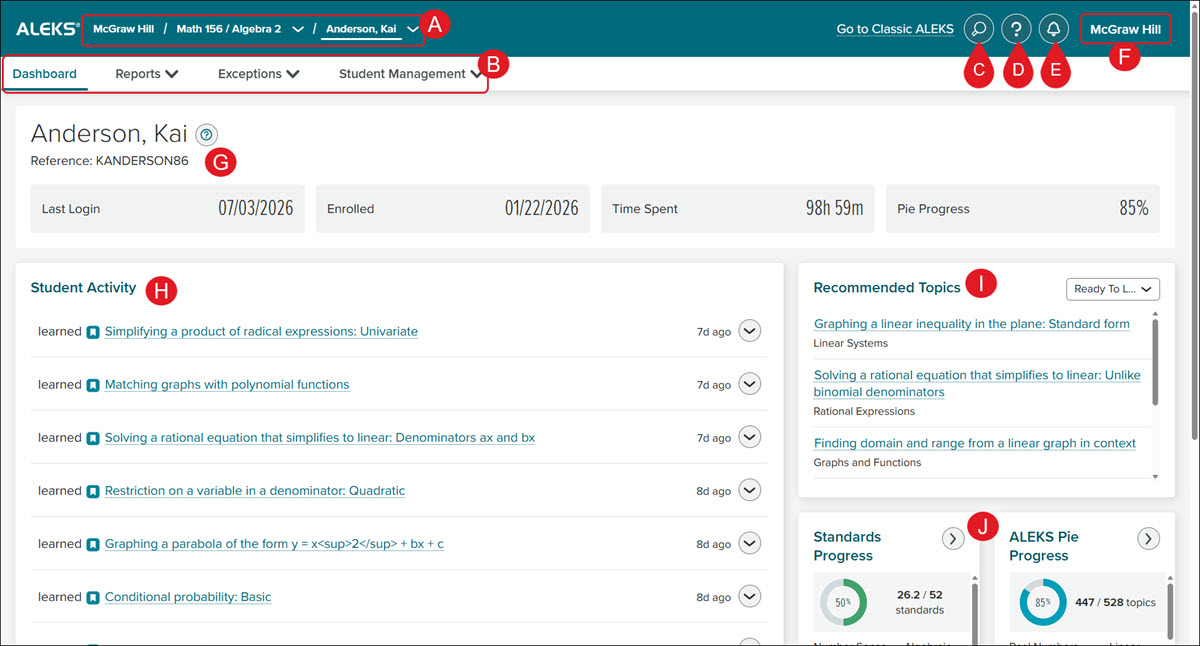Click bookmark icon for Graphing a parabola topic

click(92, 544)
